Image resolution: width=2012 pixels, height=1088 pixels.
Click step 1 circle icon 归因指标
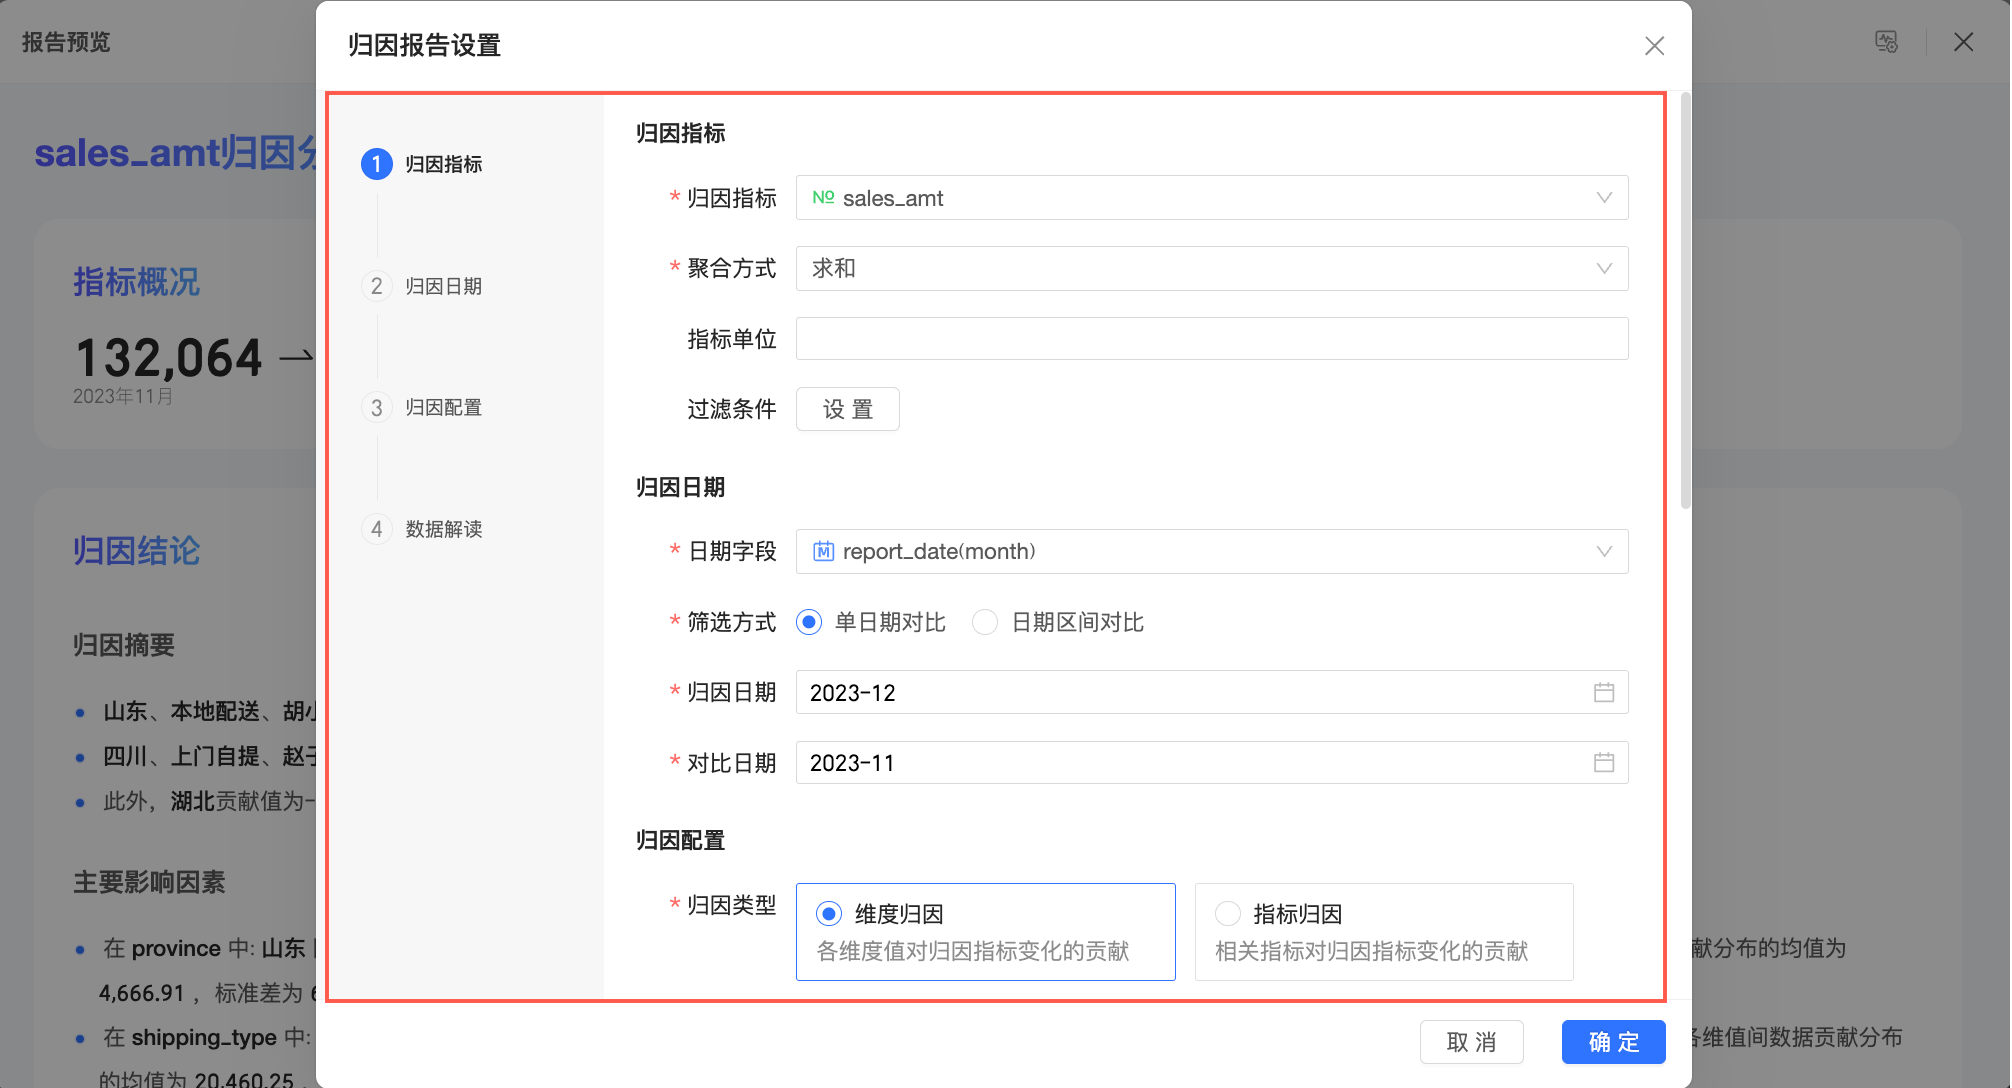tap(377, 164)
